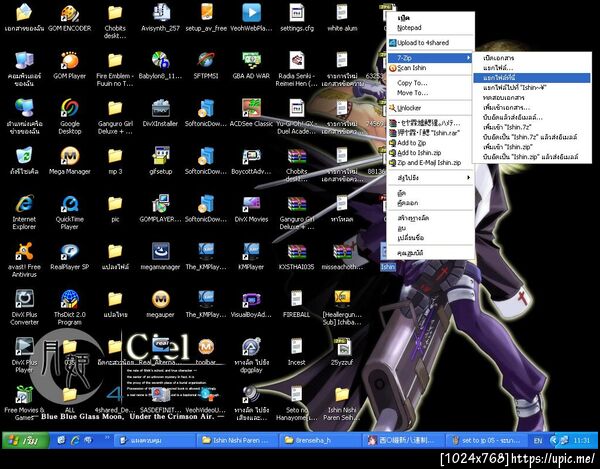The width and height of the screenshot is (600, 469).
Task: Expand the 7-Zip submenu arrow
Action: (x=468, y=58)
